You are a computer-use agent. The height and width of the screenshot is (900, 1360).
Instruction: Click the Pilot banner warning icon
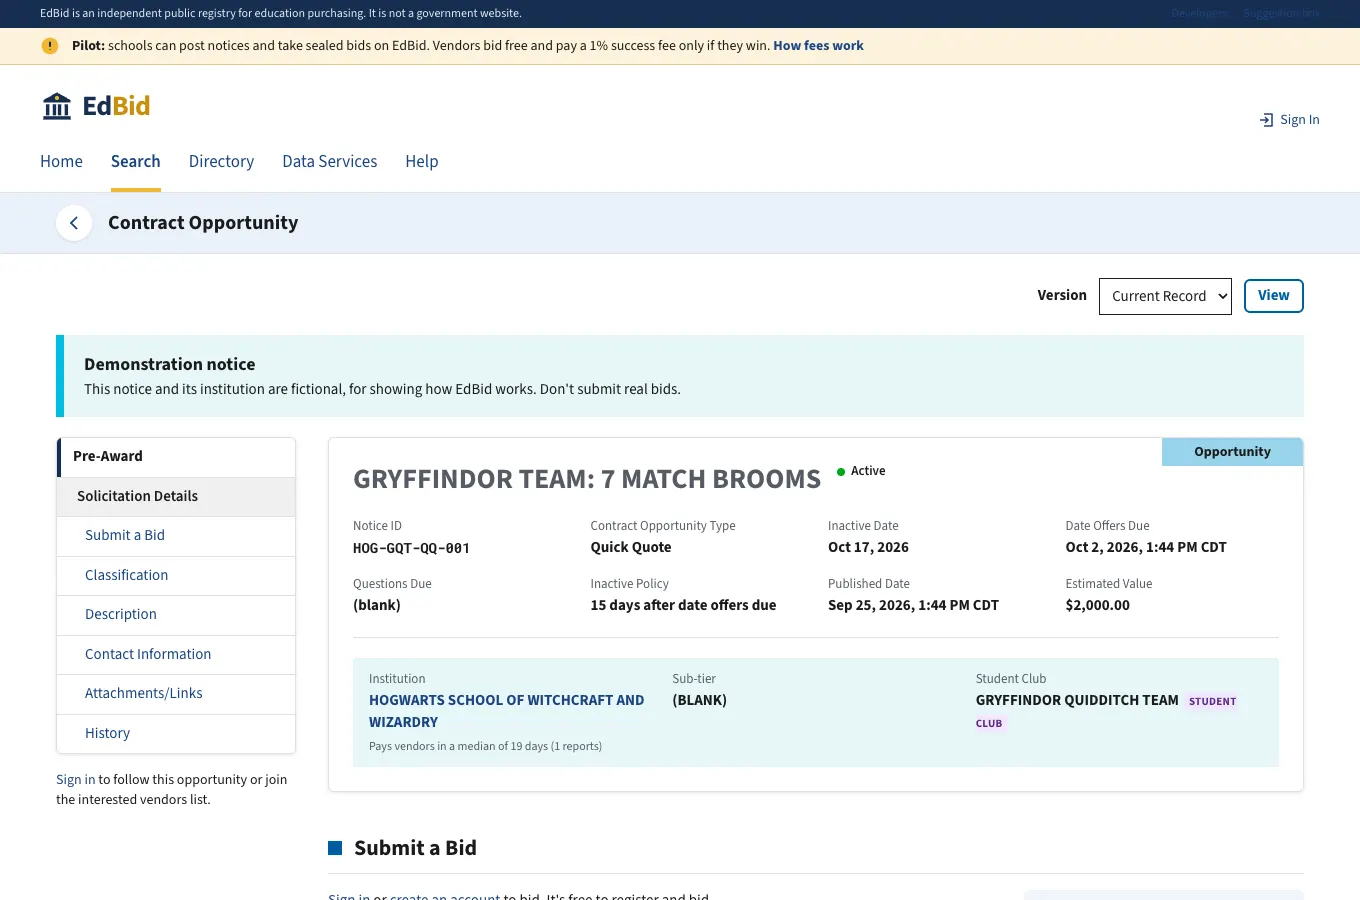tap(50, 46)
